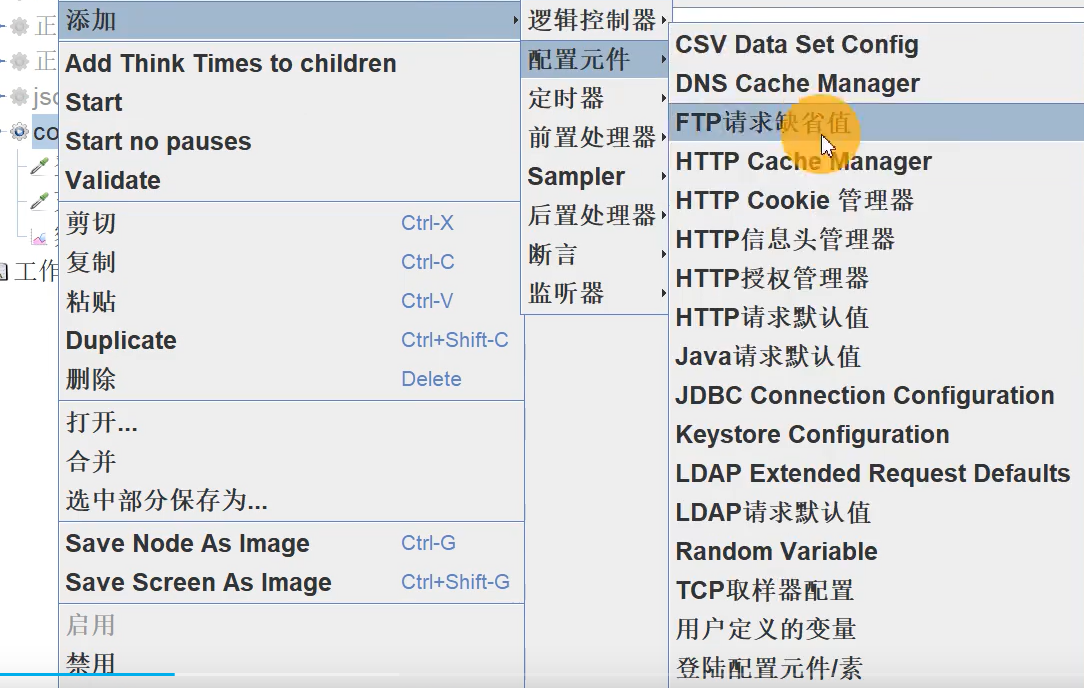The height and width of the screenshot is (688, 1084).
Task: Expand the 逻辑控制器 submenu arrow
Action: (663, 20)
